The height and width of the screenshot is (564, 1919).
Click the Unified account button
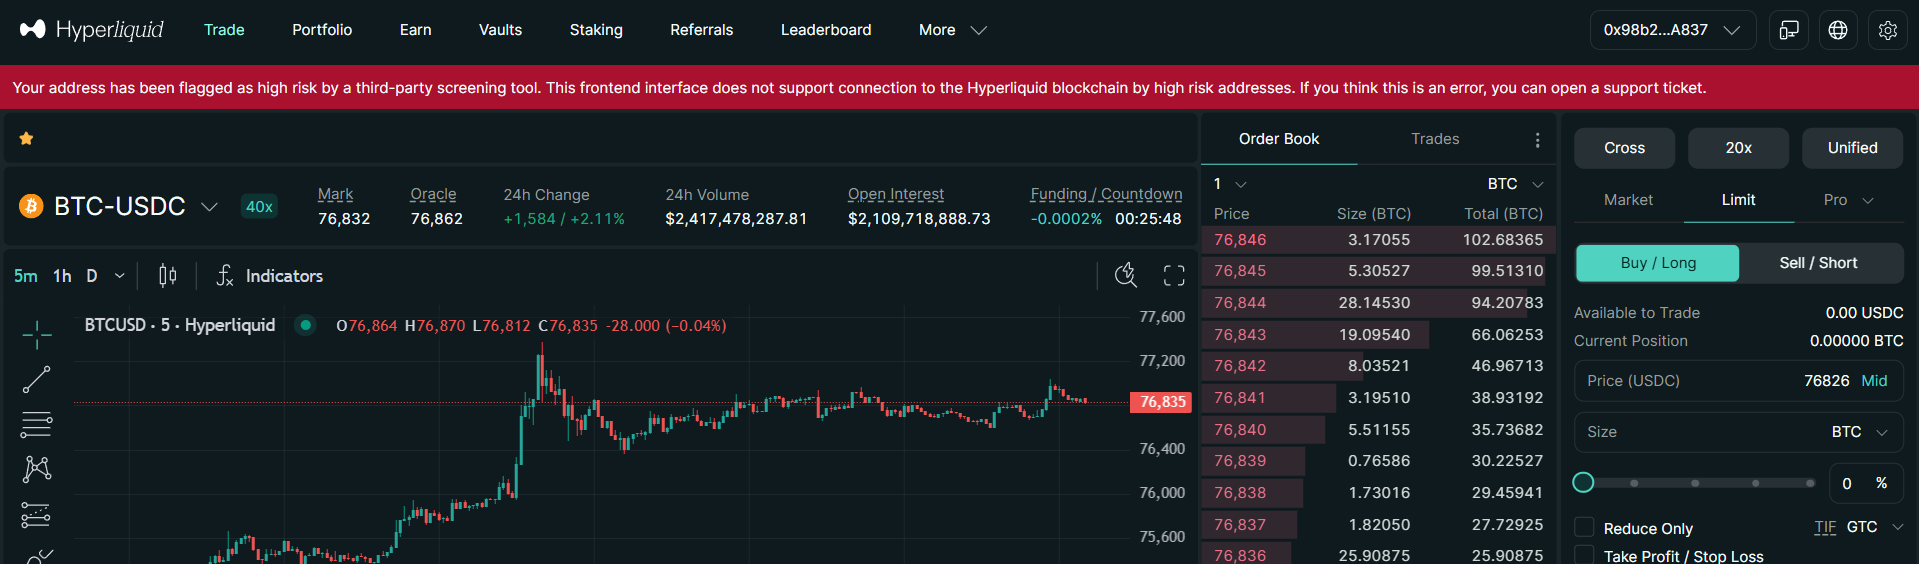click(1853, 148)
